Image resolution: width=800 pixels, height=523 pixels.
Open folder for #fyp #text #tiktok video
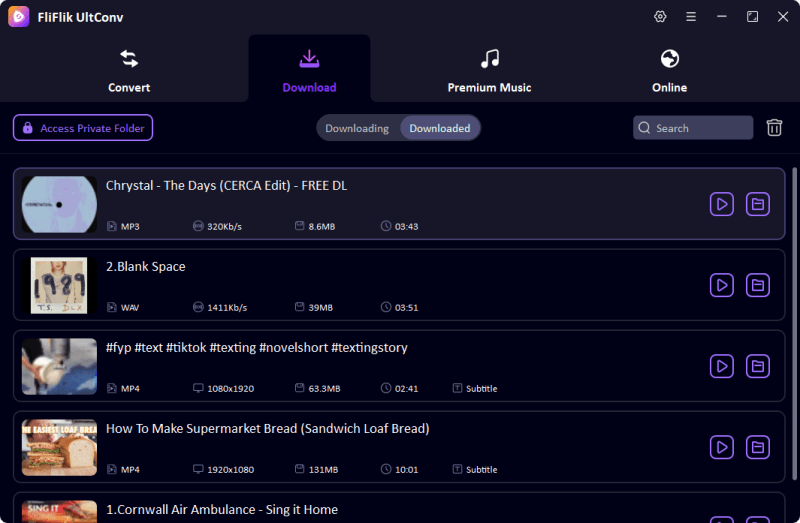click(x=758, y=366)
